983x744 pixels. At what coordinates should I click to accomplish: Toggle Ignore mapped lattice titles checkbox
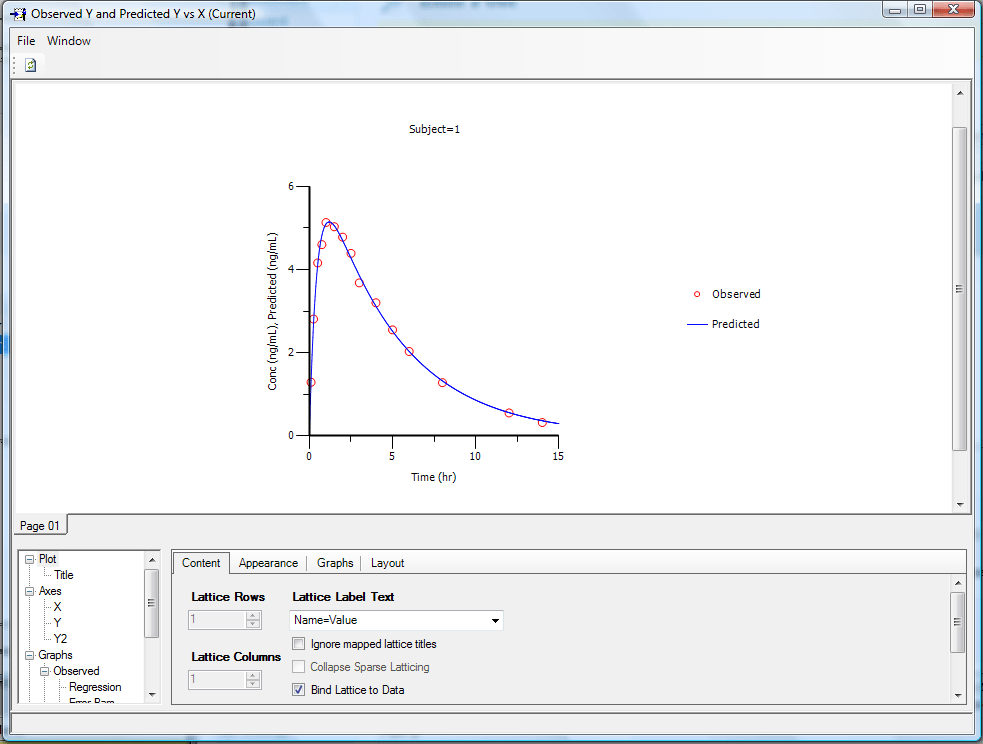coord(299,644)
